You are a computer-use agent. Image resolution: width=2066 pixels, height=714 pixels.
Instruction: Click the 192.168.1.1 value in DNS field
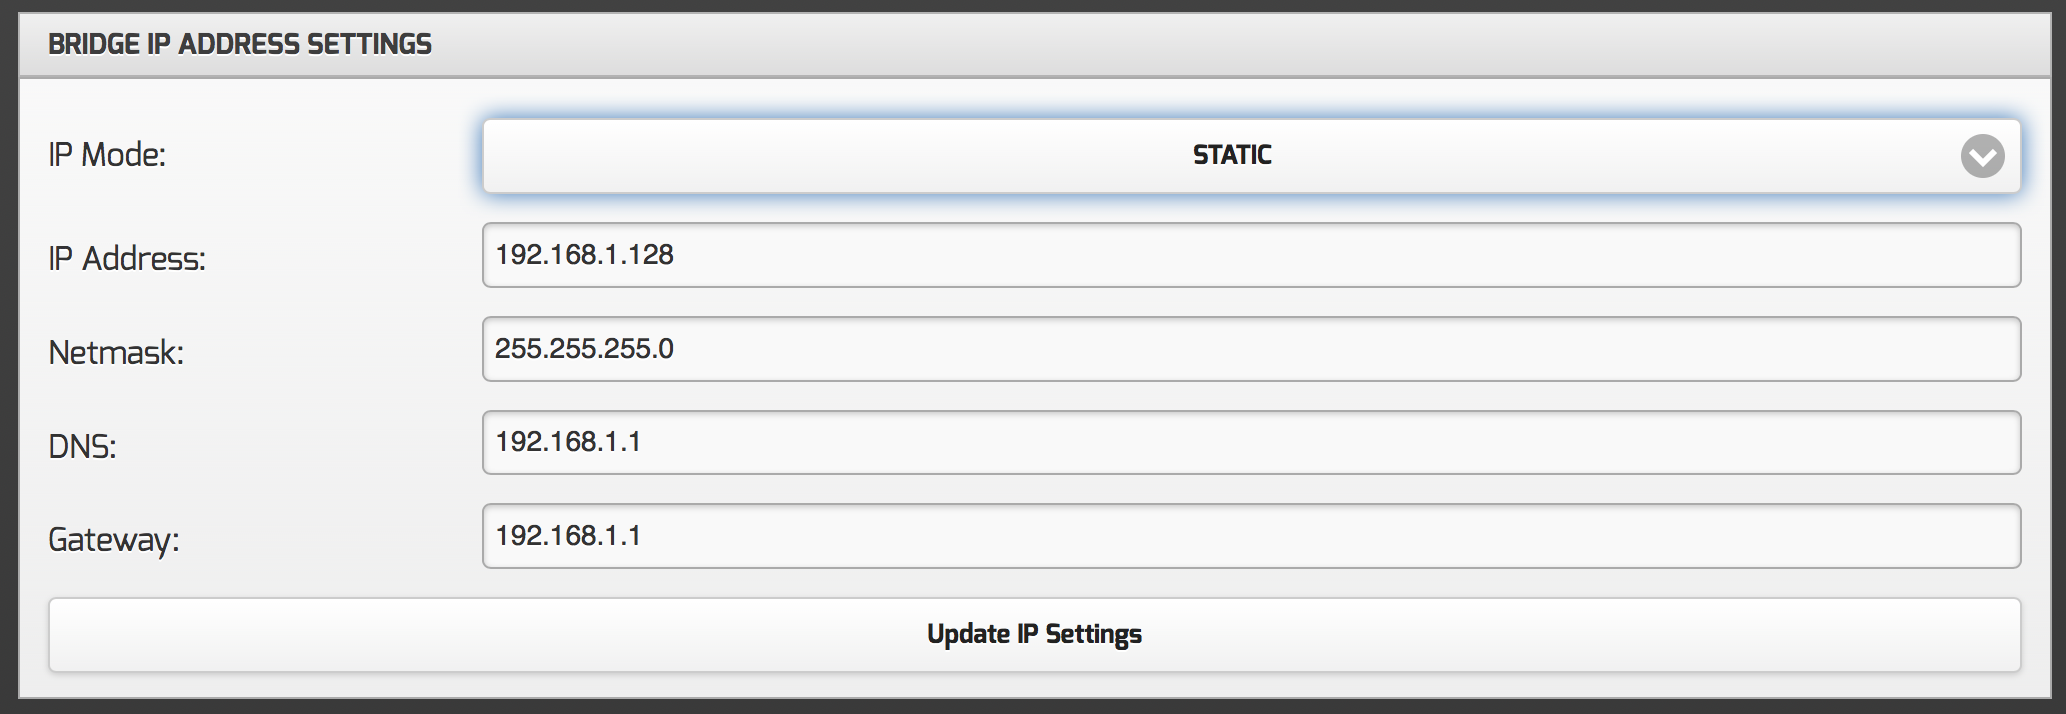coord(568,442)
